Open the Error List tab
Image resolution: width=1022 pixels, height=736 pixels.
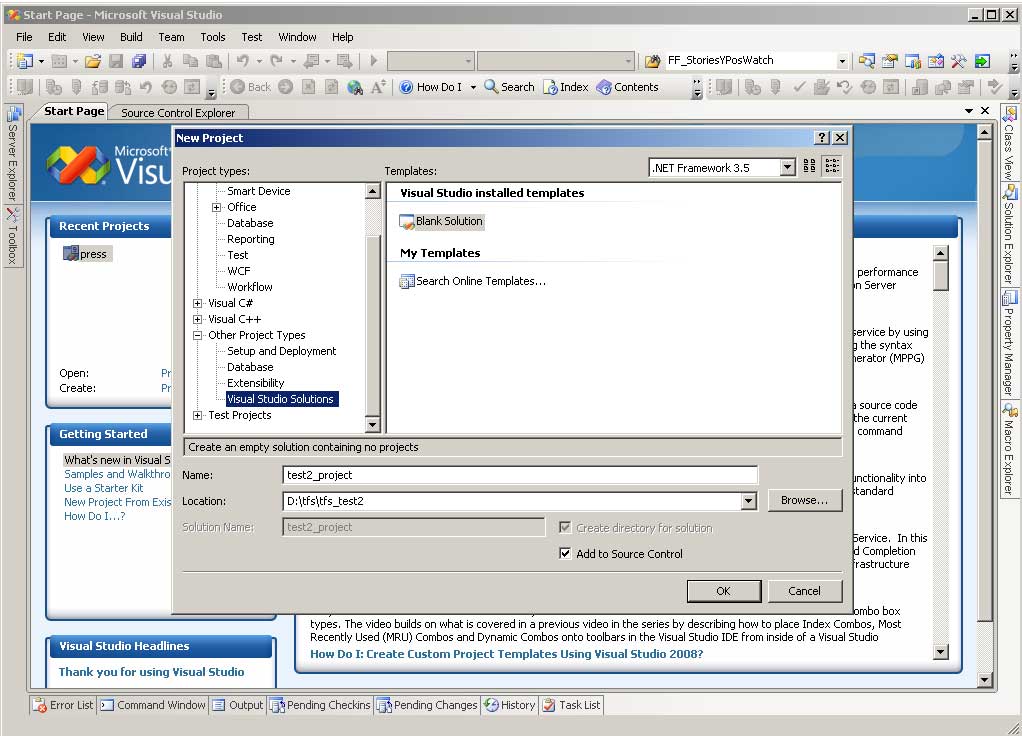(65, 705)
